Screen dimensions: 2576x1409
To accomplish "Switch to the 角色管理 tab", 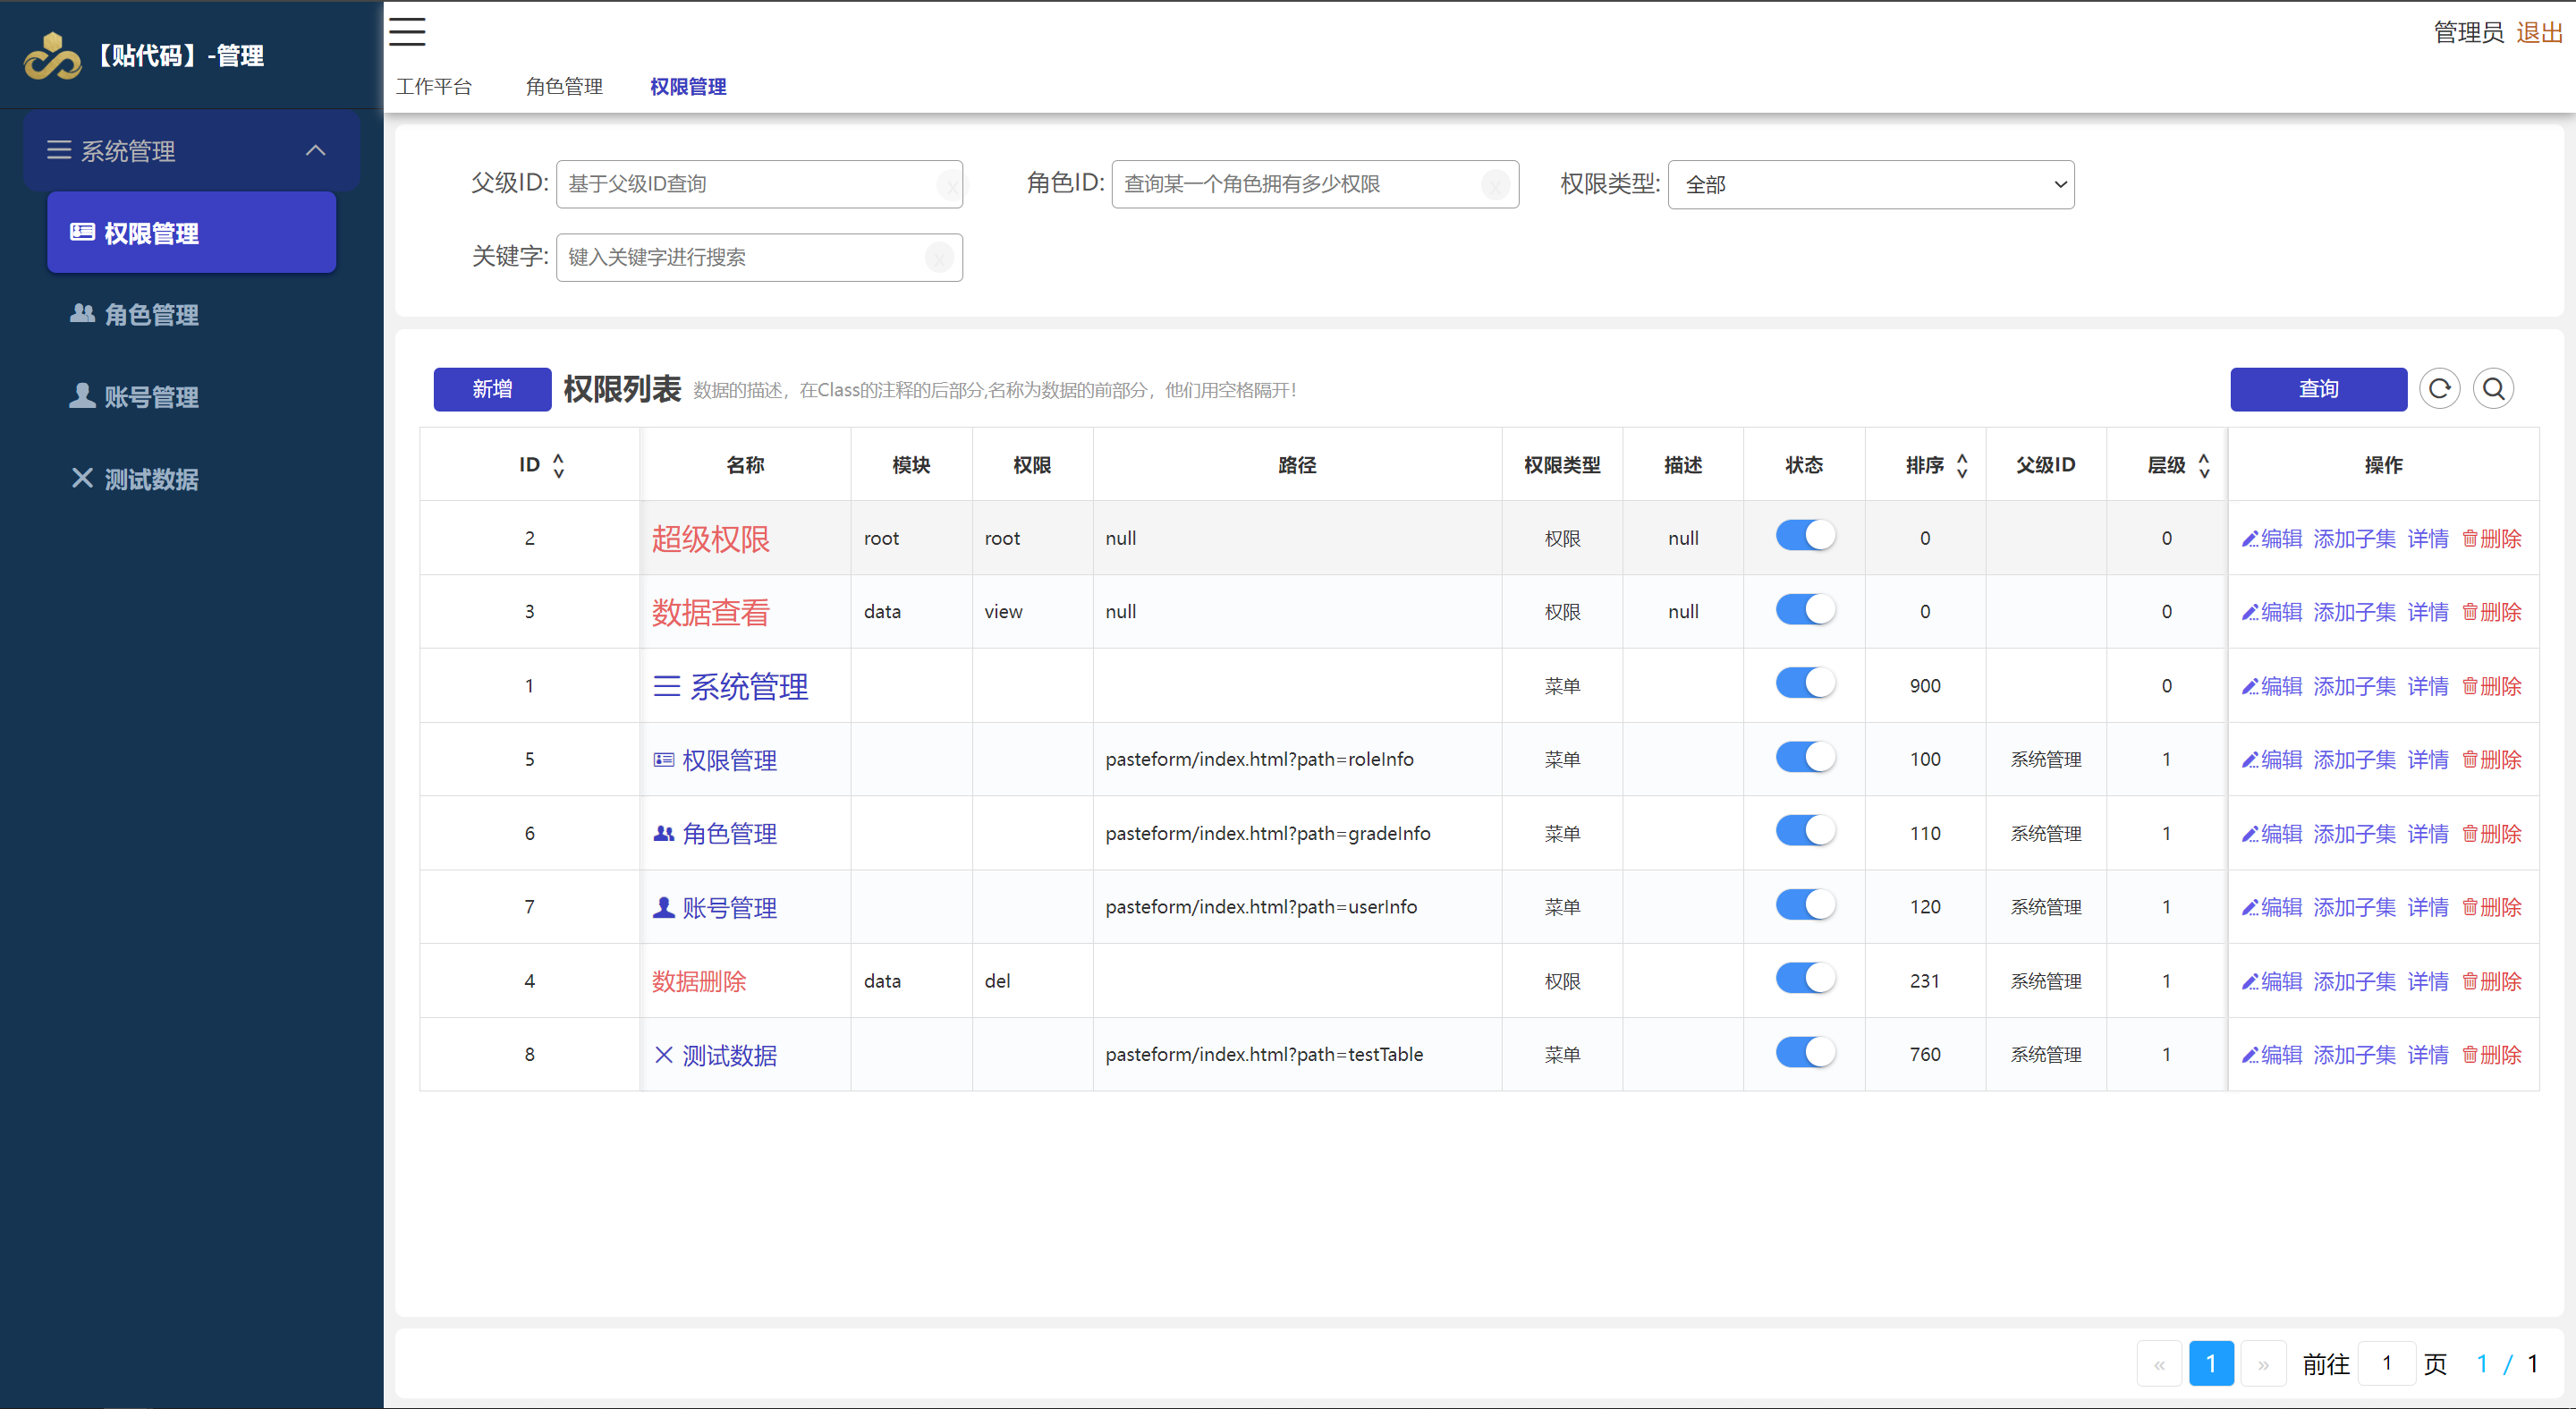I will 564,87.
